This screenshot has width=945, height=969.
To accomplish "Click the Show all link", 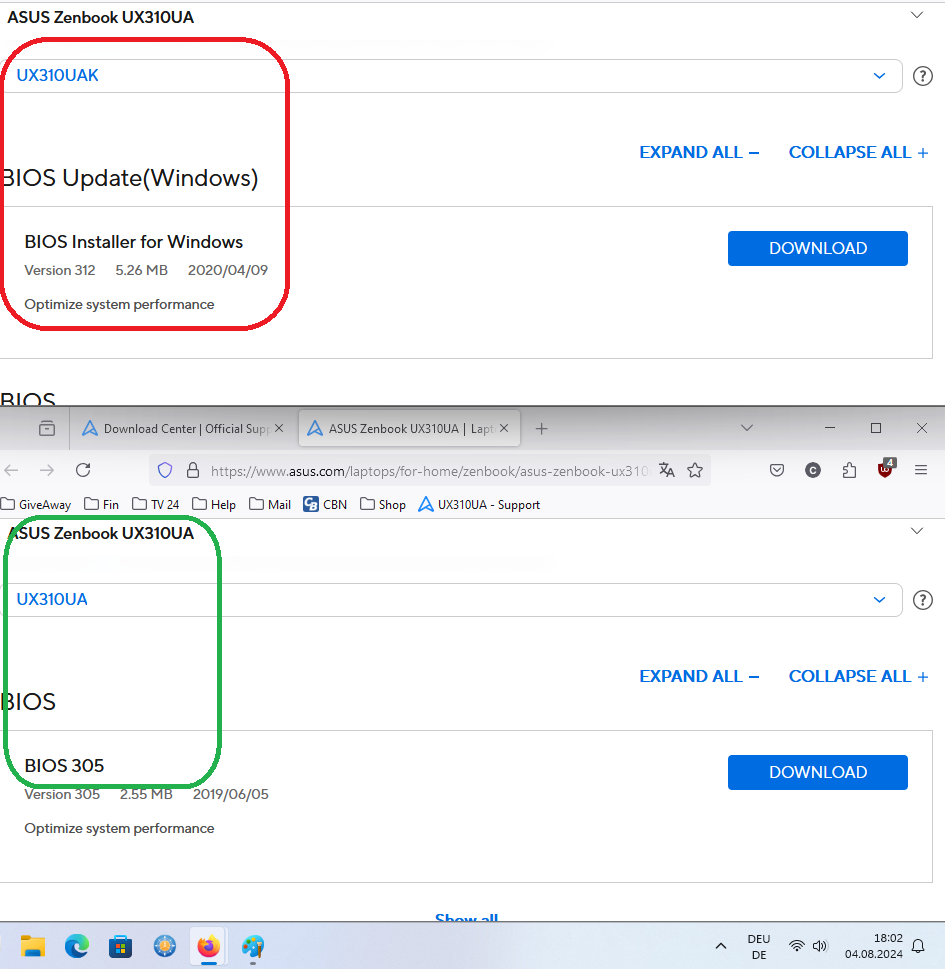I will [x=467, y=918].
